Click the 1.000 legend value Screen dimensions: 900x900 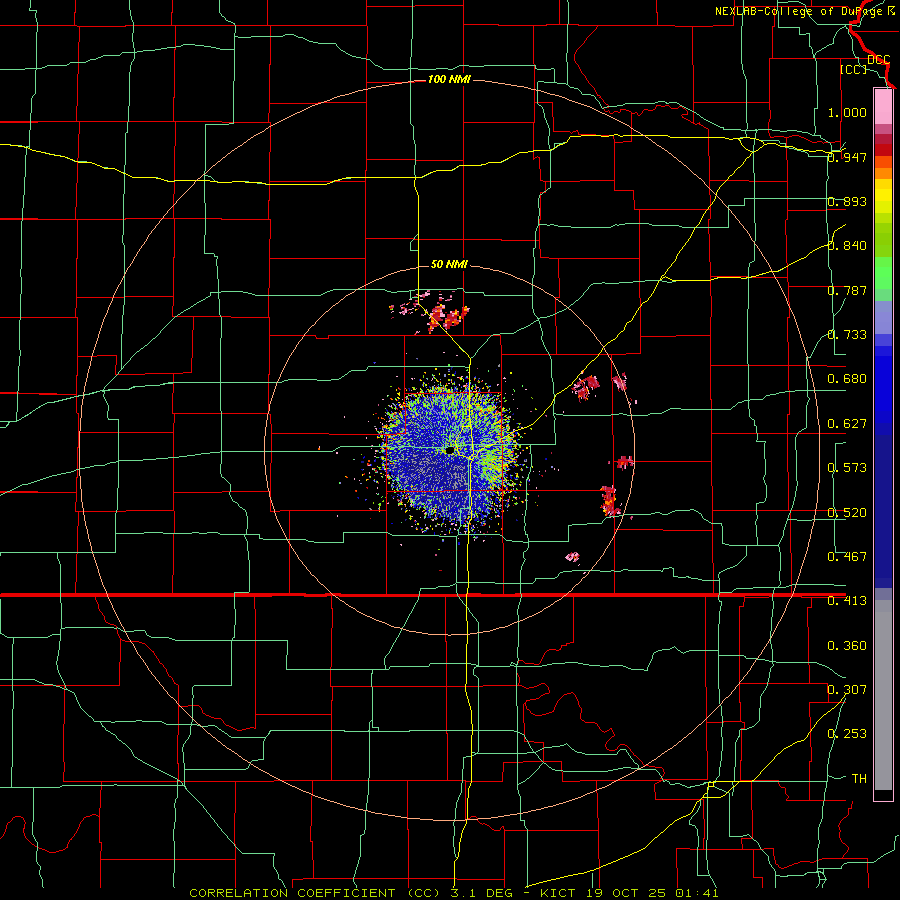[x=847, y=112]
